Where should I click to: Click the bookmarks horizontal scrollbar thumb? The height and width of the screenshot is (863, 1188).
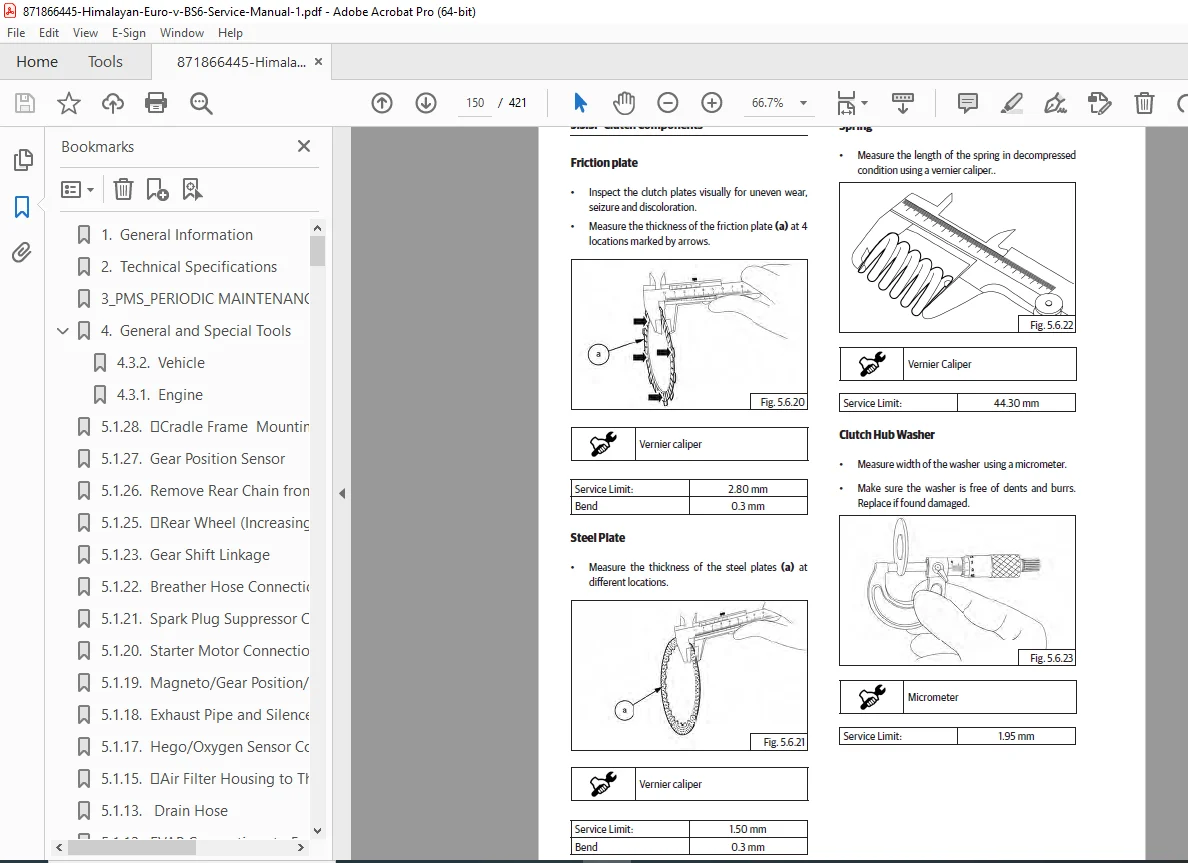pos(132,848)
